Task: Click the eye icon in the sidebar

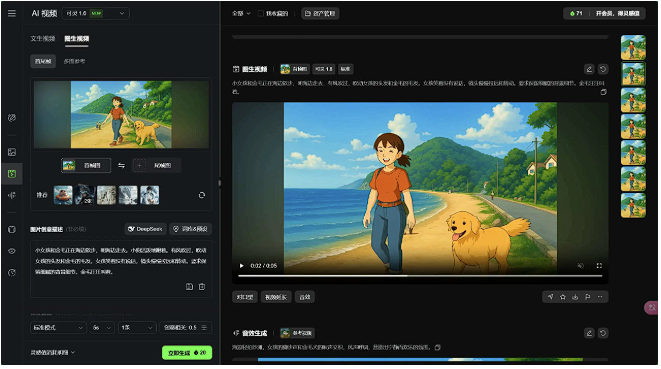Action: (12, 251)
